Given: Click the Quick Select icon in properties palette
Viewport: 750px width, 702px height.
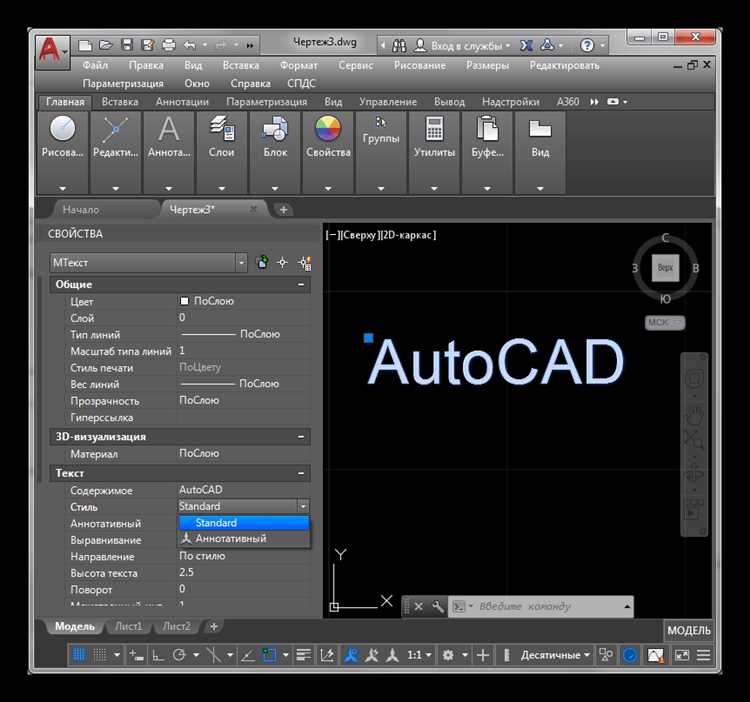Looking at the screenshot, I should (304, 262).
